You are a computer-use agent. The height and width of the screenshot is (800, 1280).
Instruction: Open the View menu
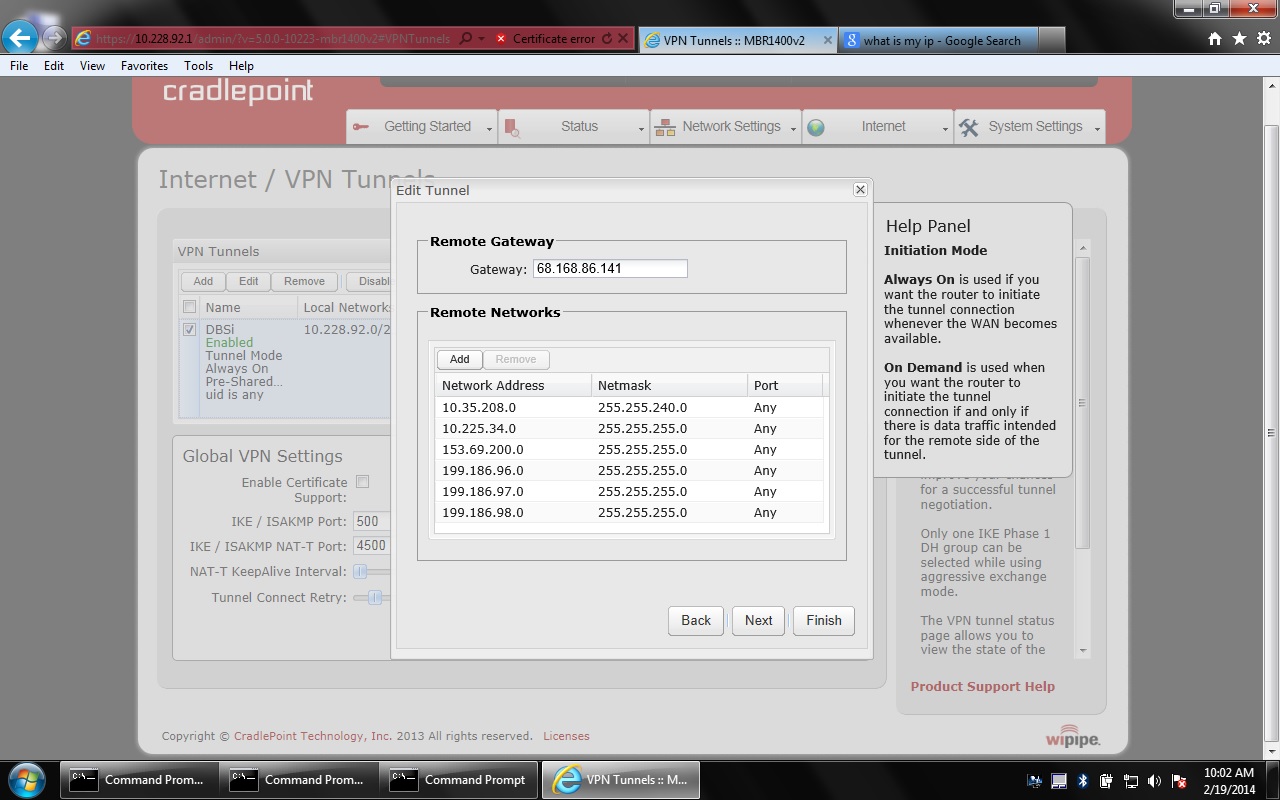[x=92, y=65]
